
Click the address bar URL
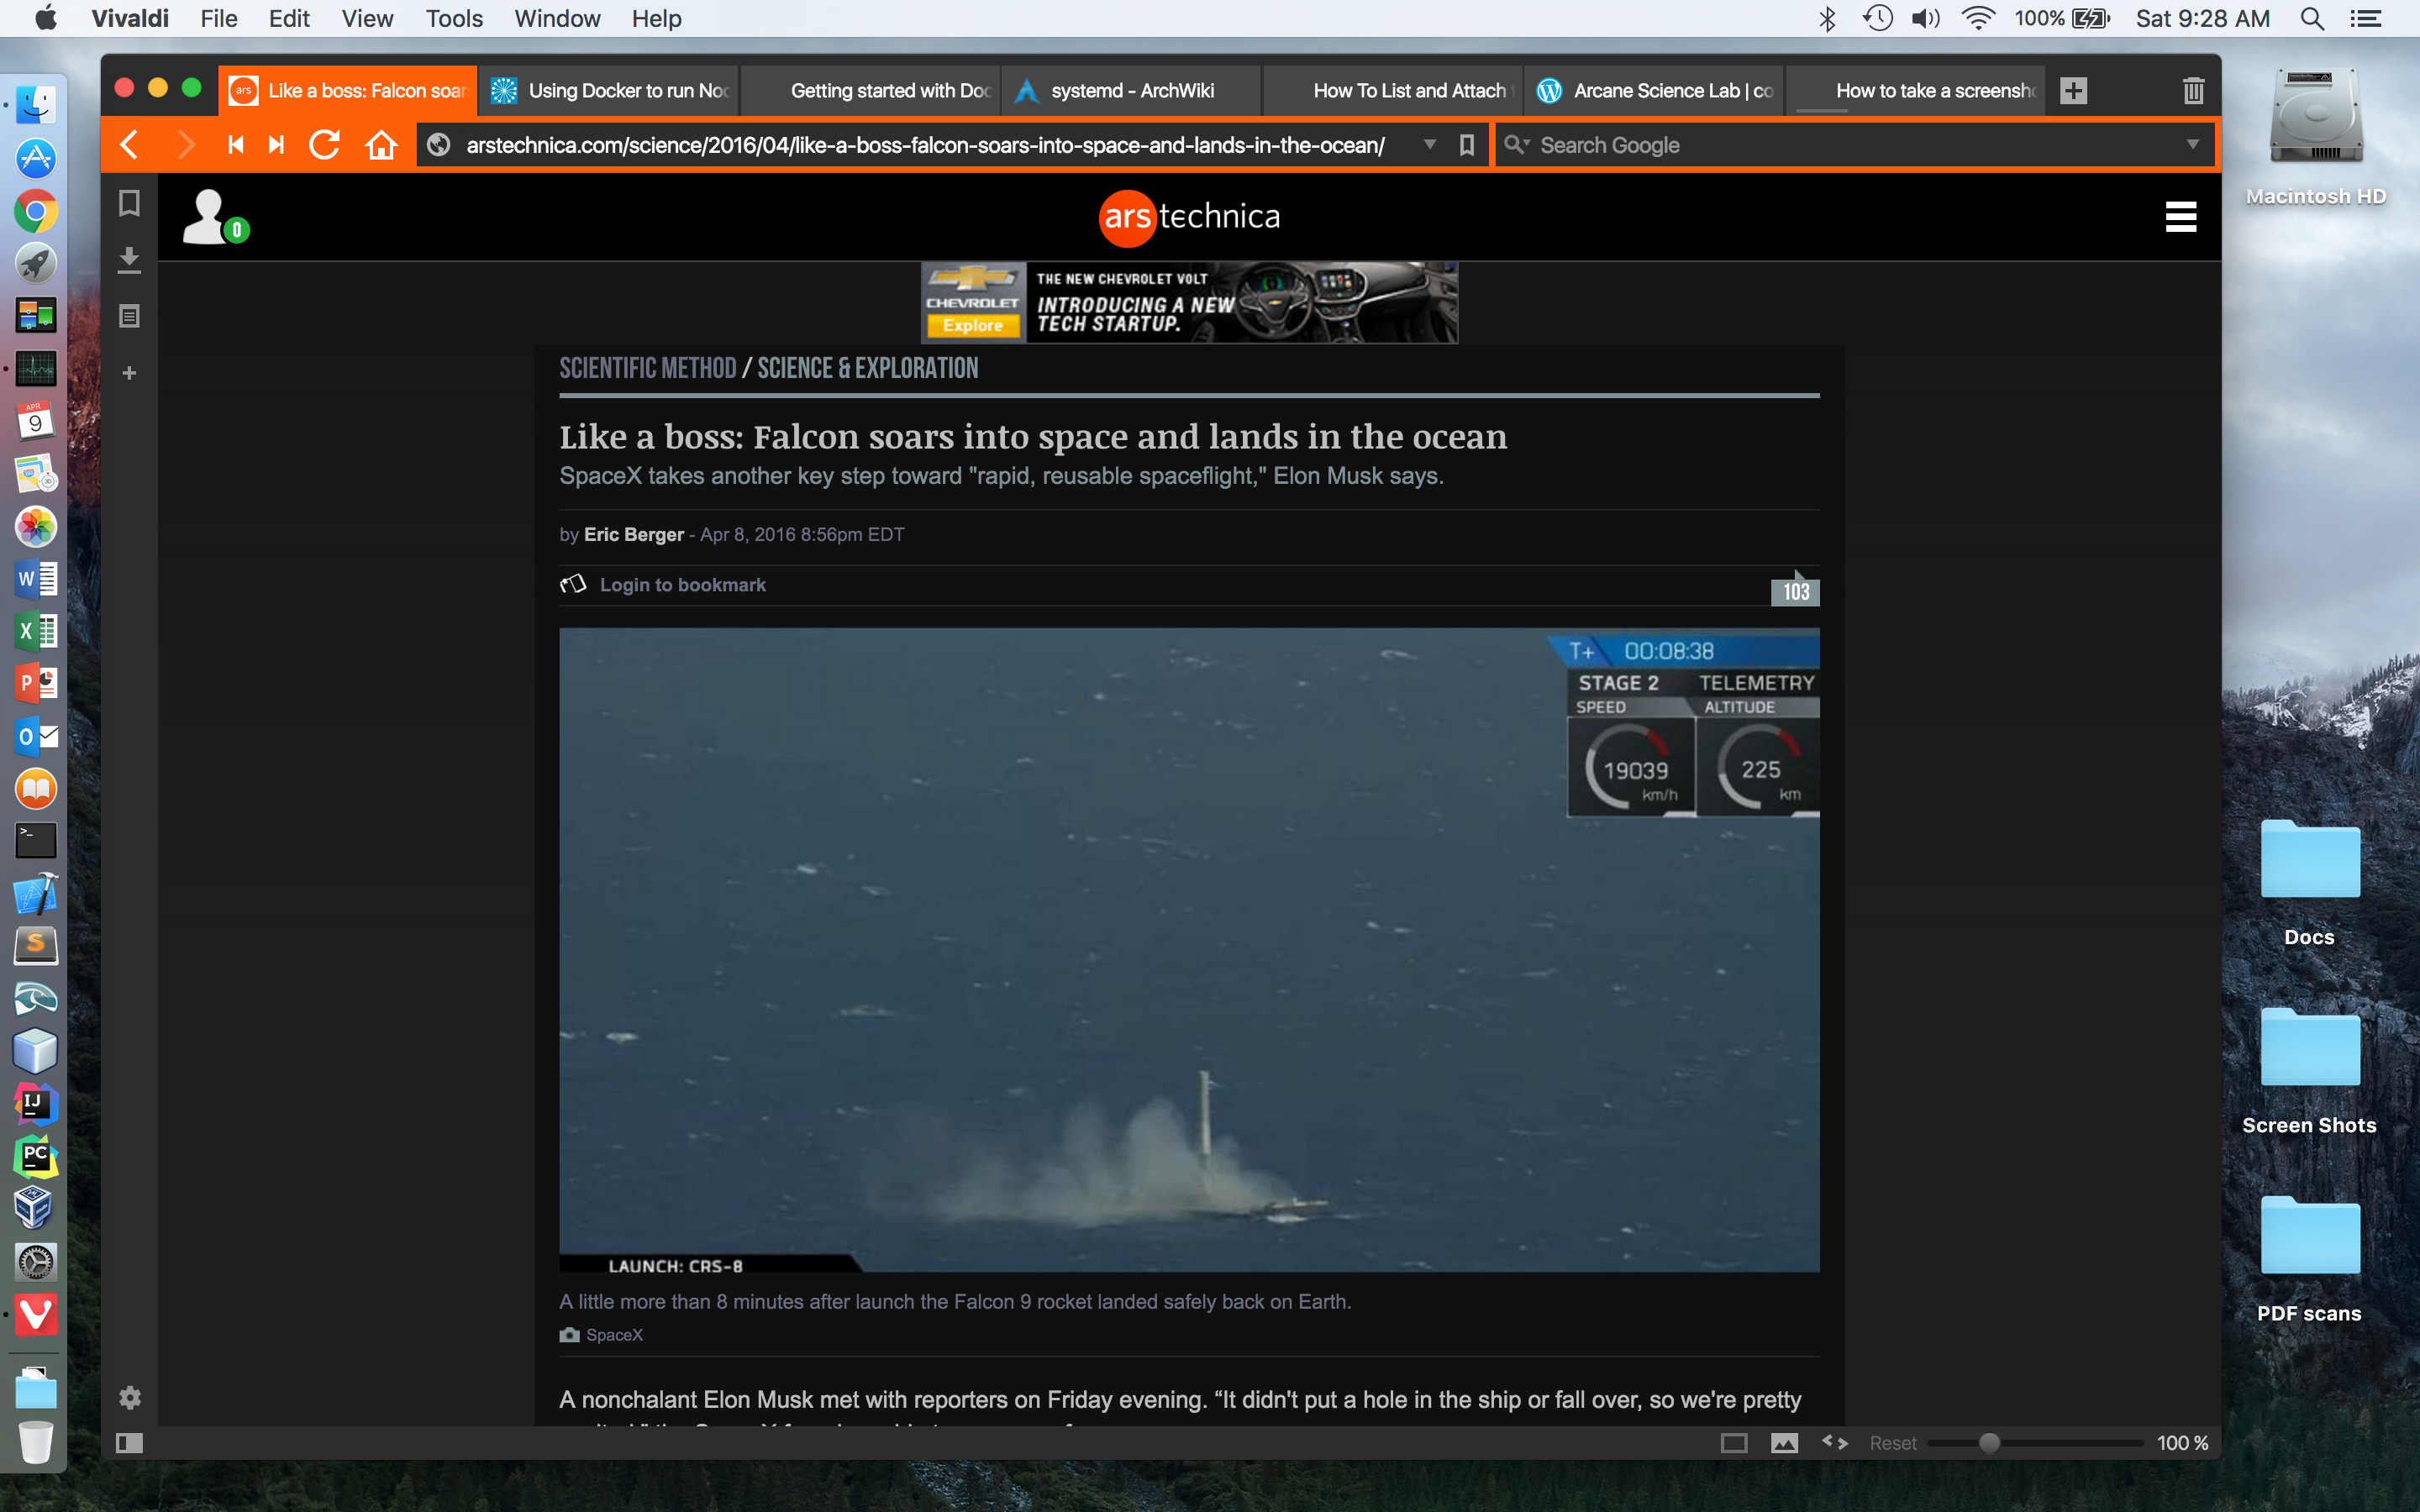coord(925,145)
